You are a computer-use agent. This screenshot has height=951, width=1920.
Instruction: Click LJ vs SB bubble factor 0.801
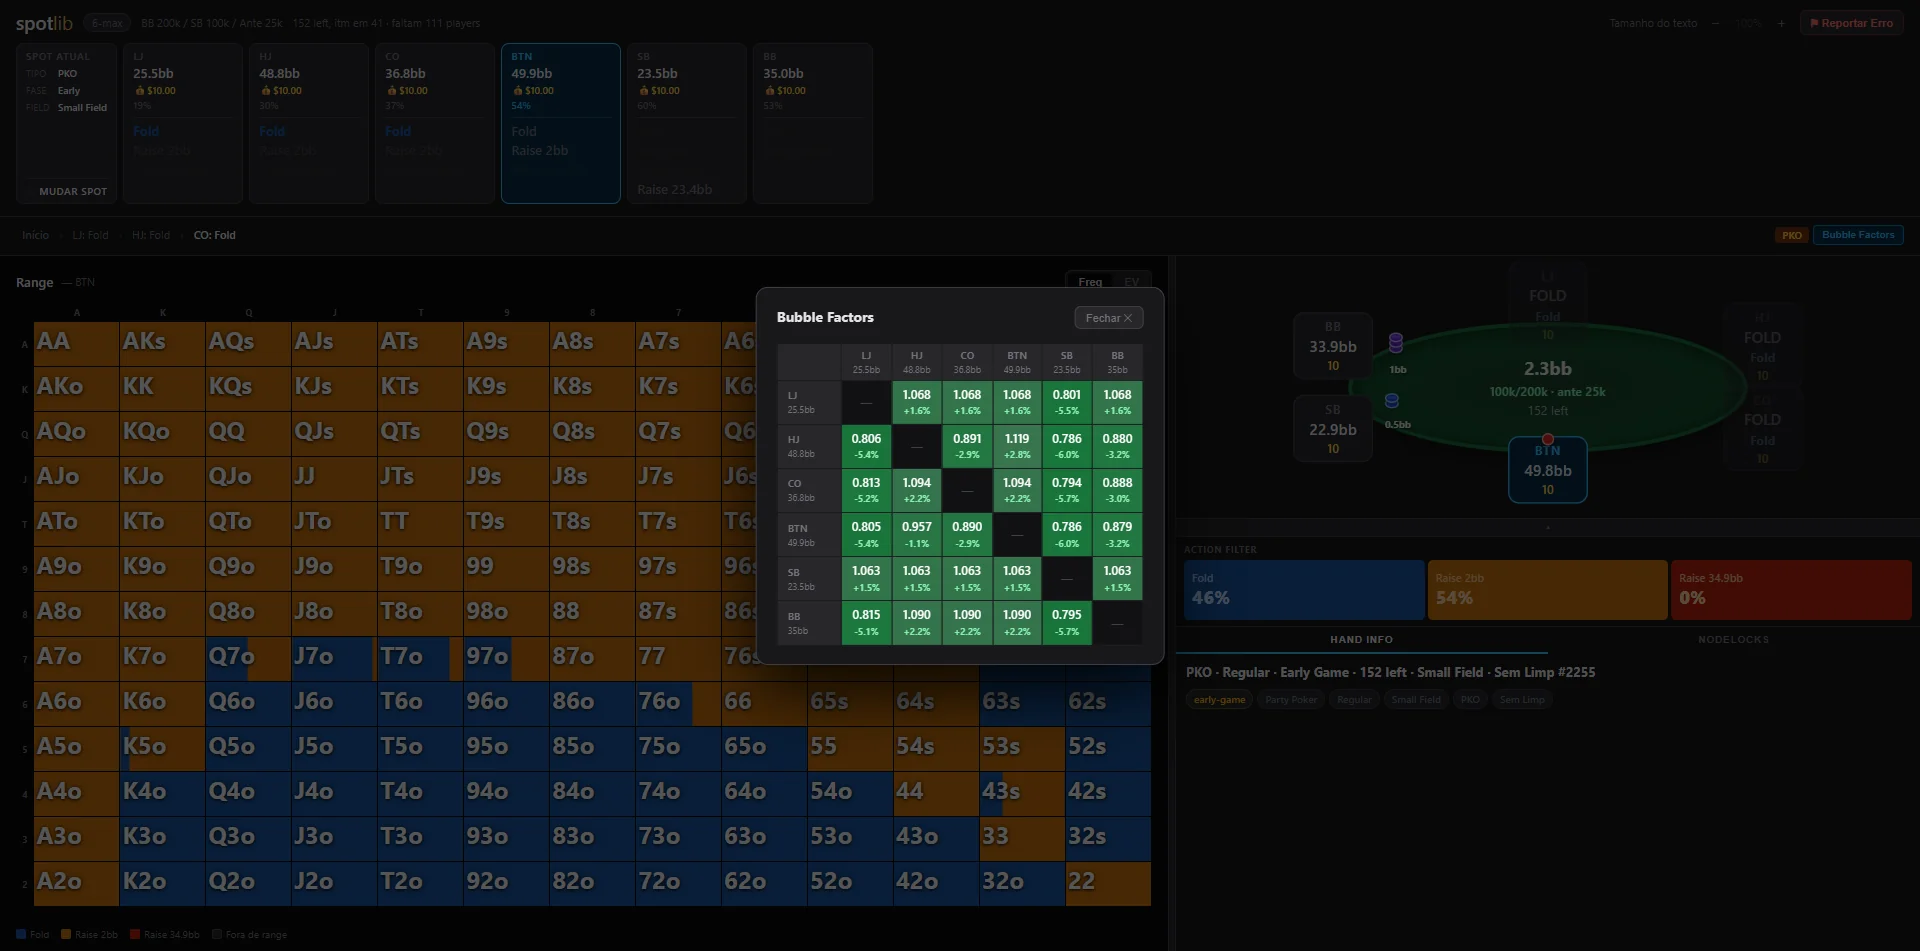1067,402
